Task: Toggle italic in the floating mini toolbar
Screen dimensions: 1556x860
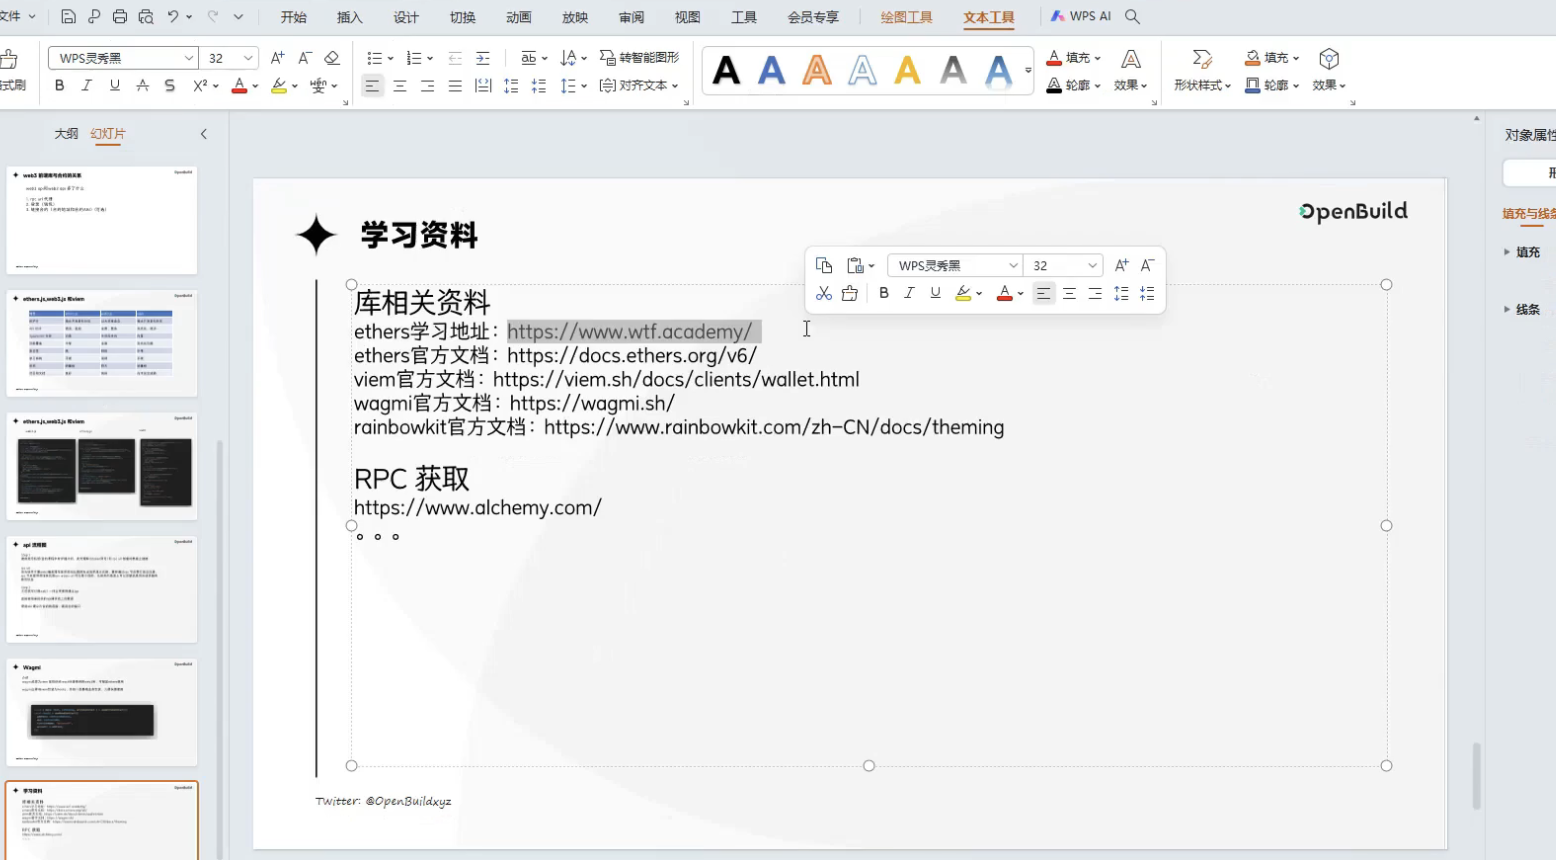Action: (909, 293)
